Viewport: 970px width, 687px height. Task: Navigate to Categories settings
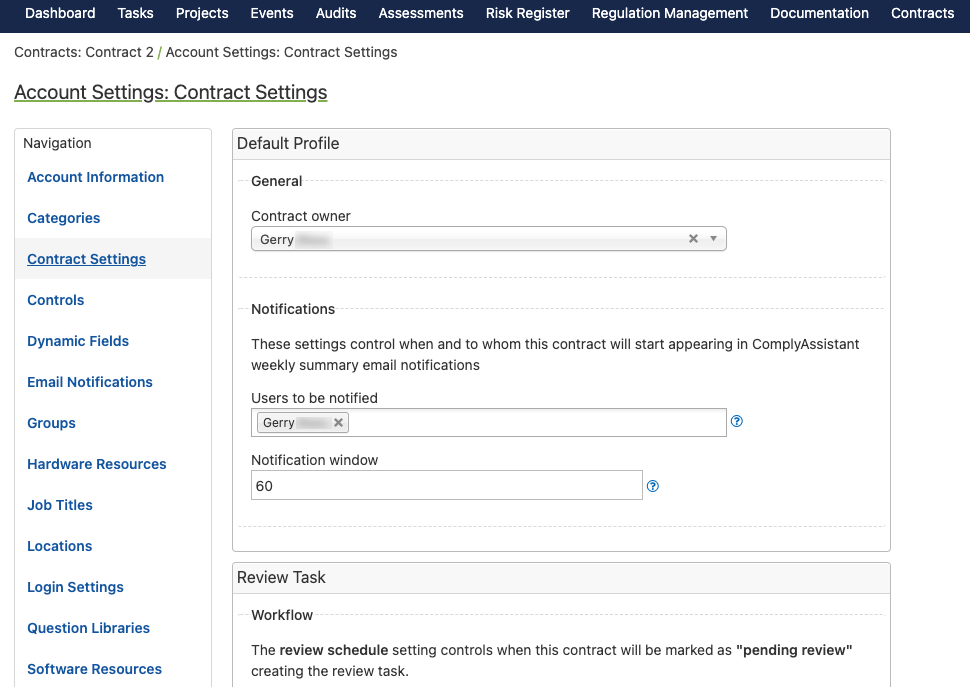click(64, 218)
